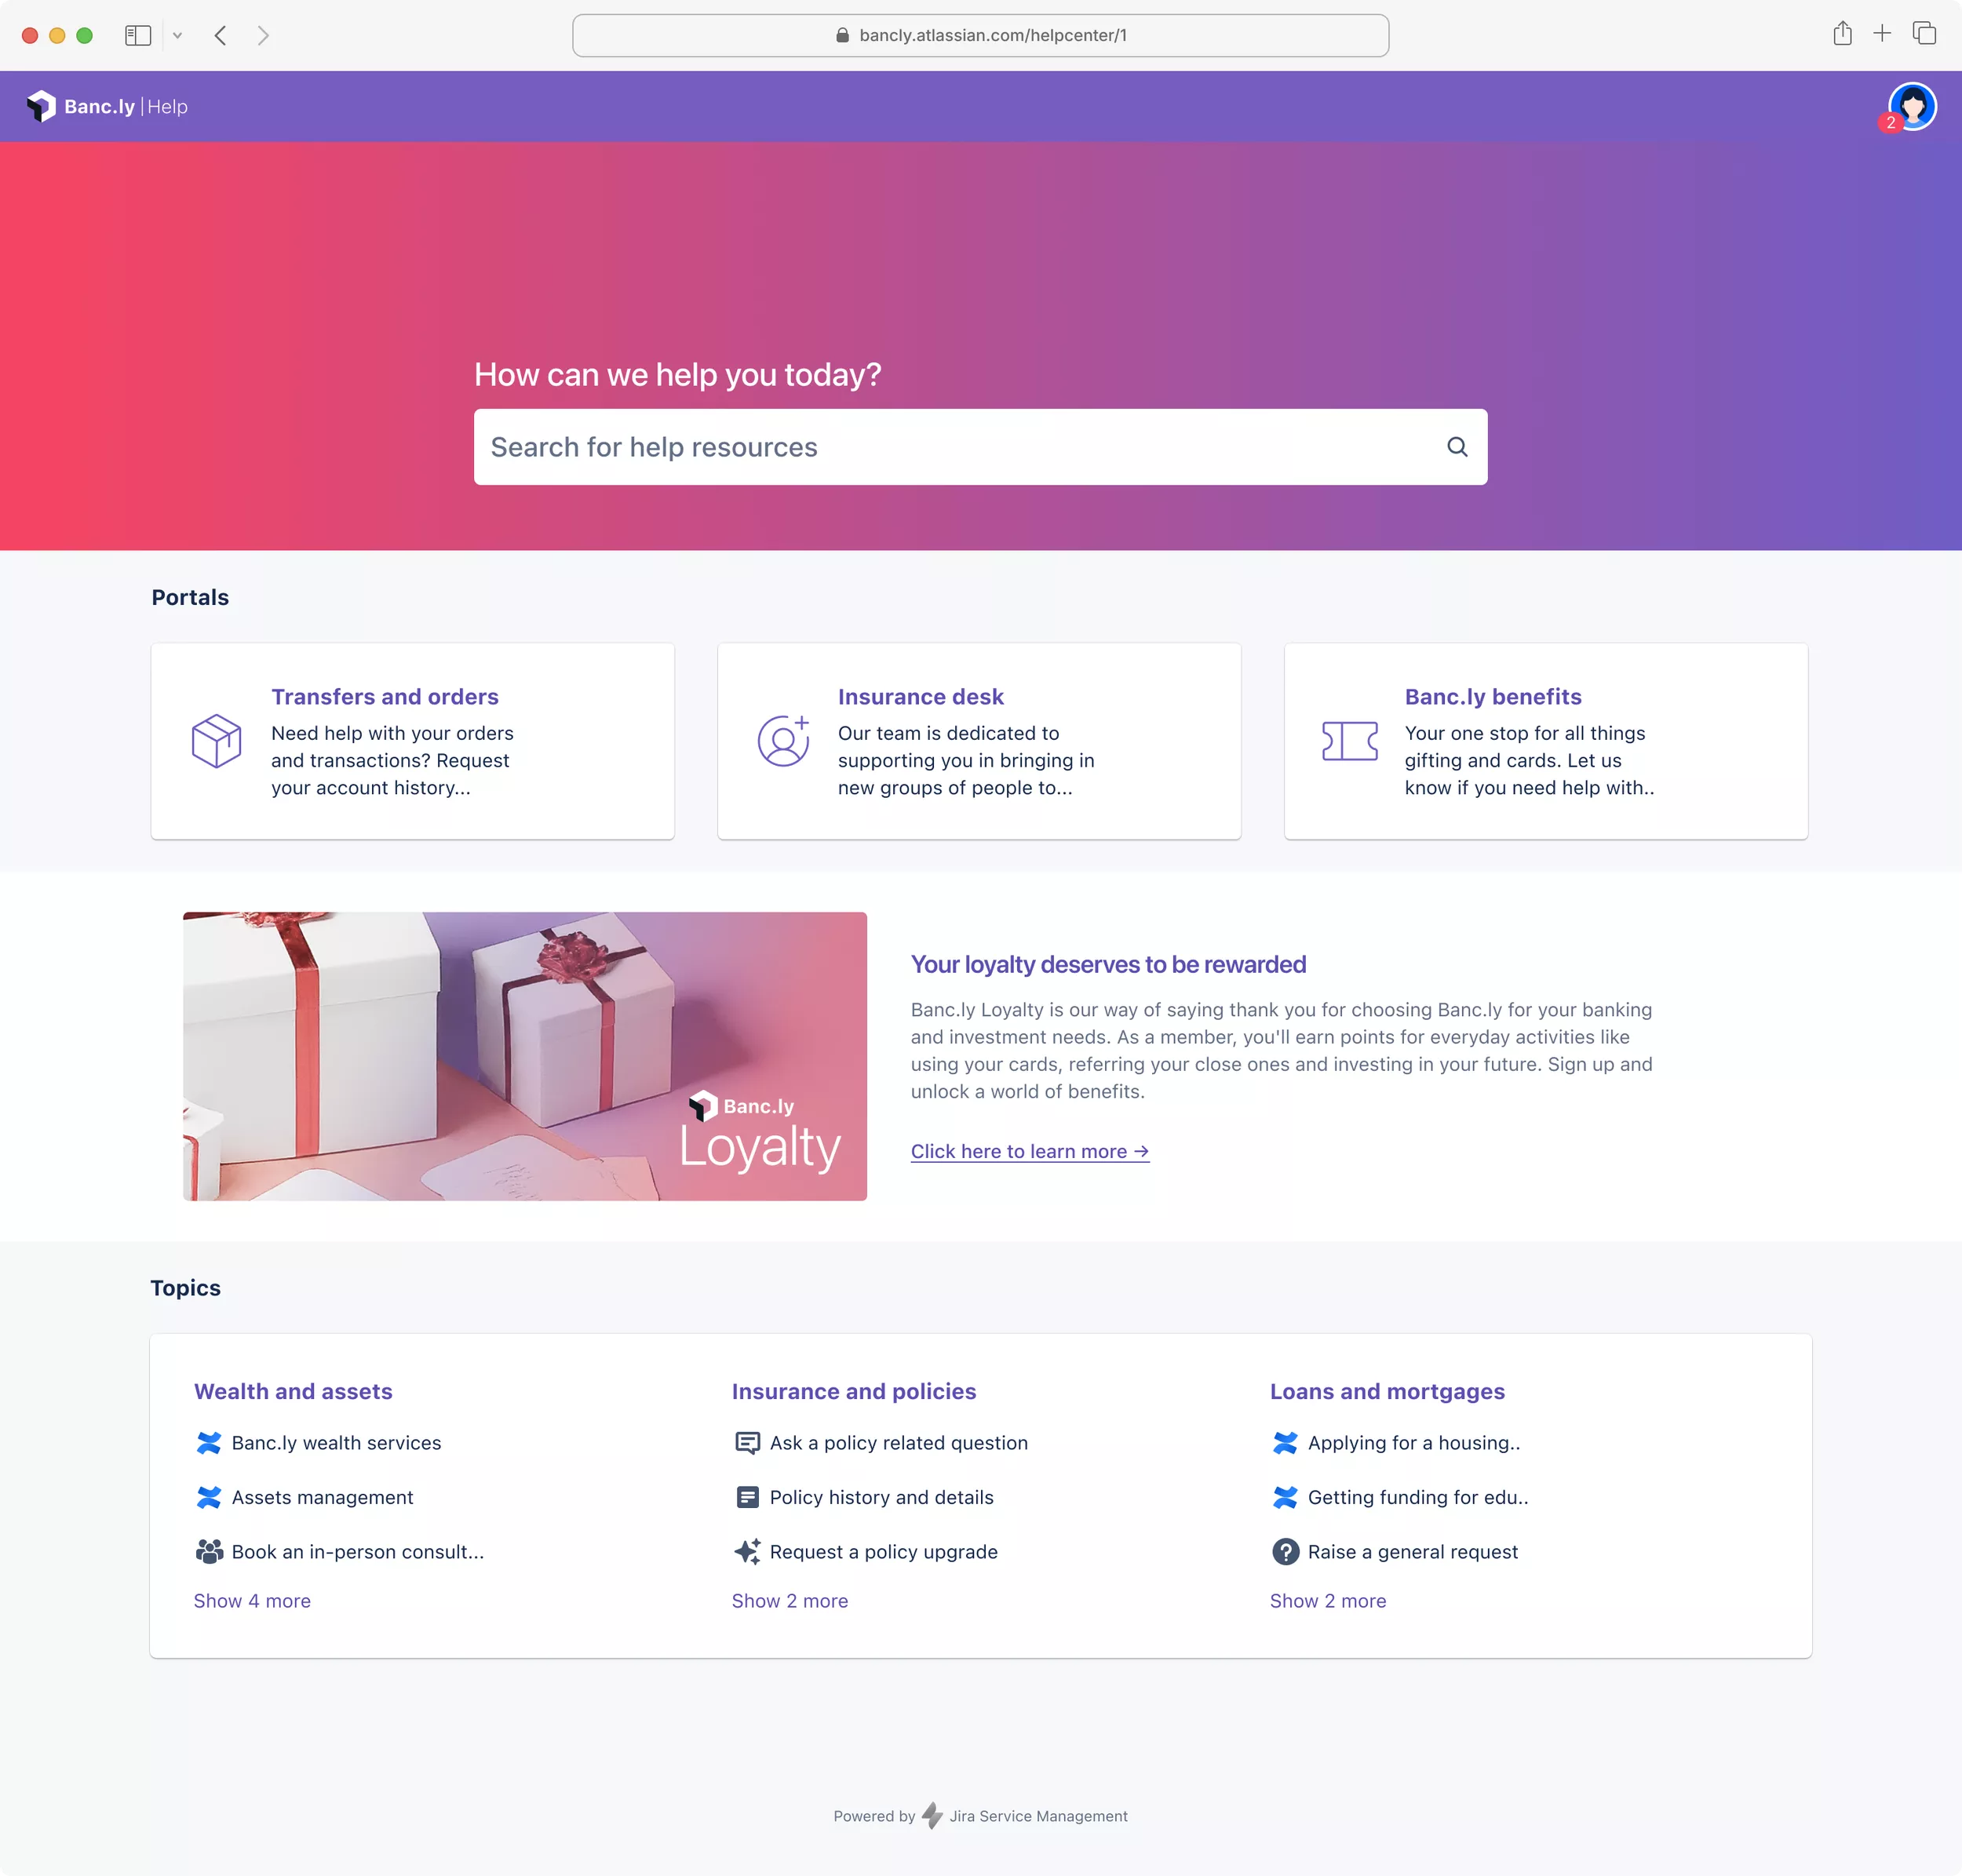
Task: Click the Loans and mortgages topic heading
Action: tap(1387, 1391)
